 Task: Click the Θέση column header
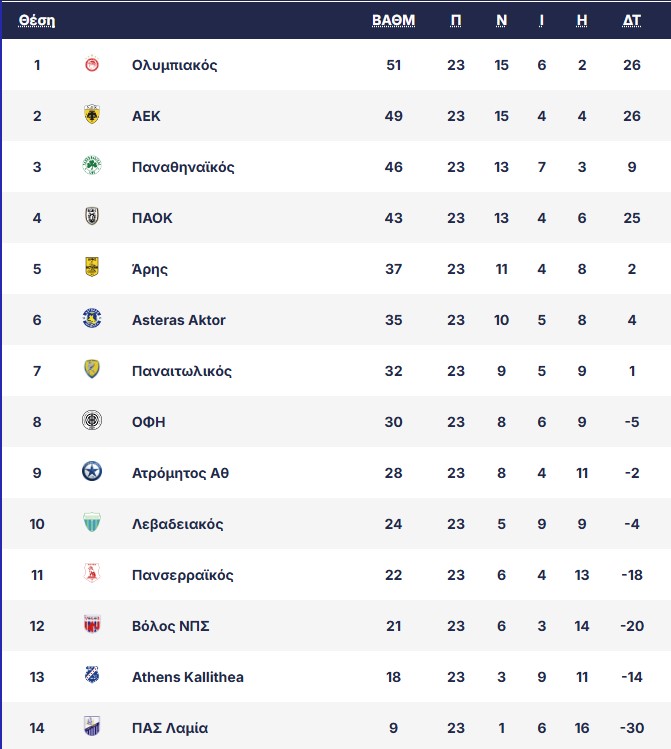(x=37, y=21)
